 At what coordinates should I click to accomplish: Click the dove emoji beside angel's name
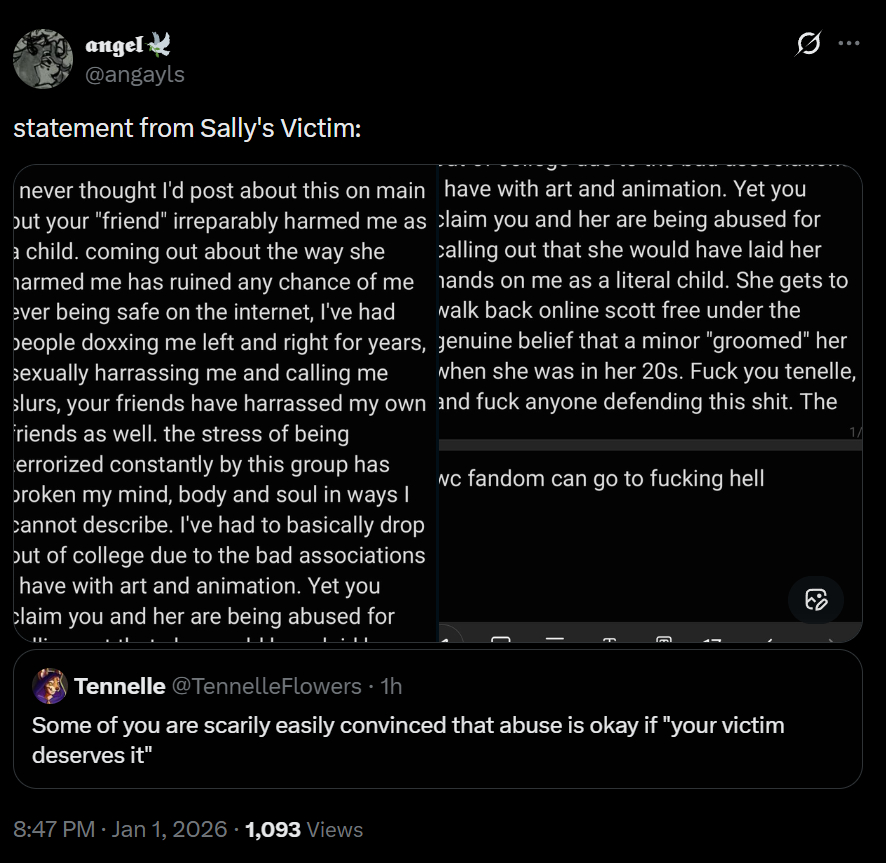159,44
